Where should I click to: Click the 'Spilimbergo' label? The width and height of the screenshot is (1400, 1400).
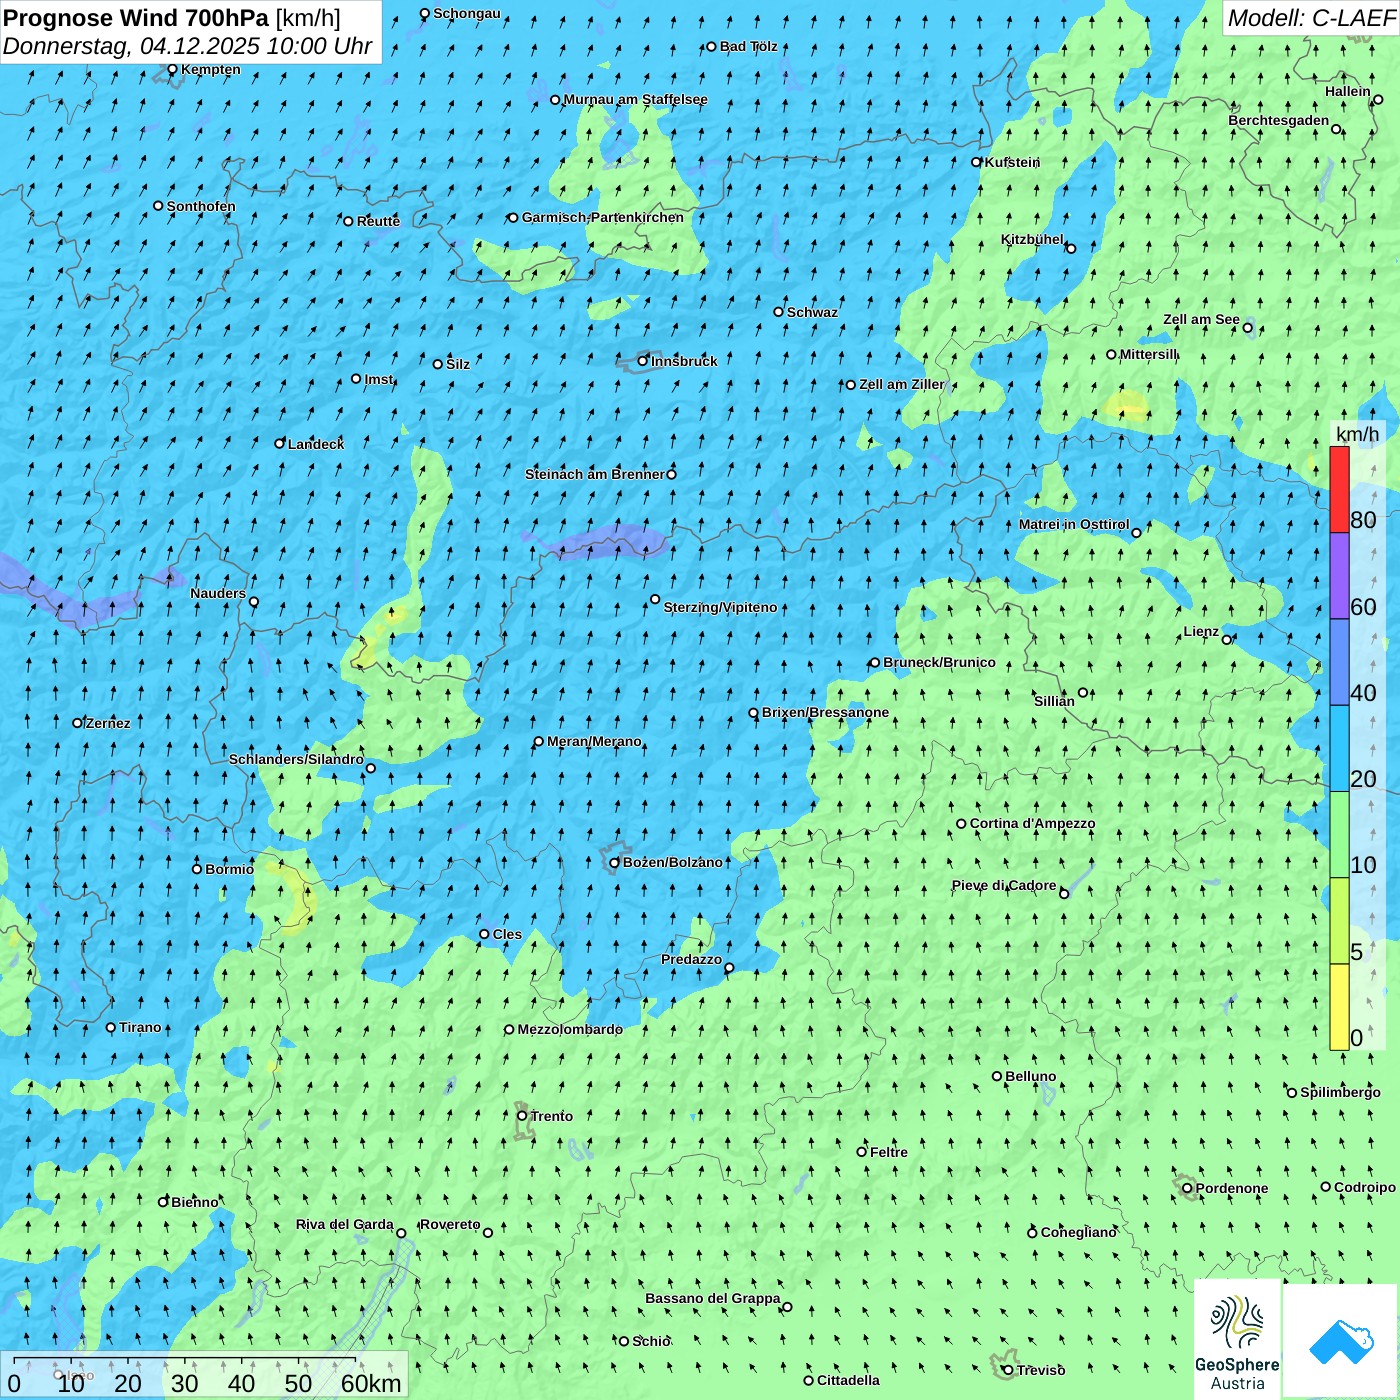1340,1092
